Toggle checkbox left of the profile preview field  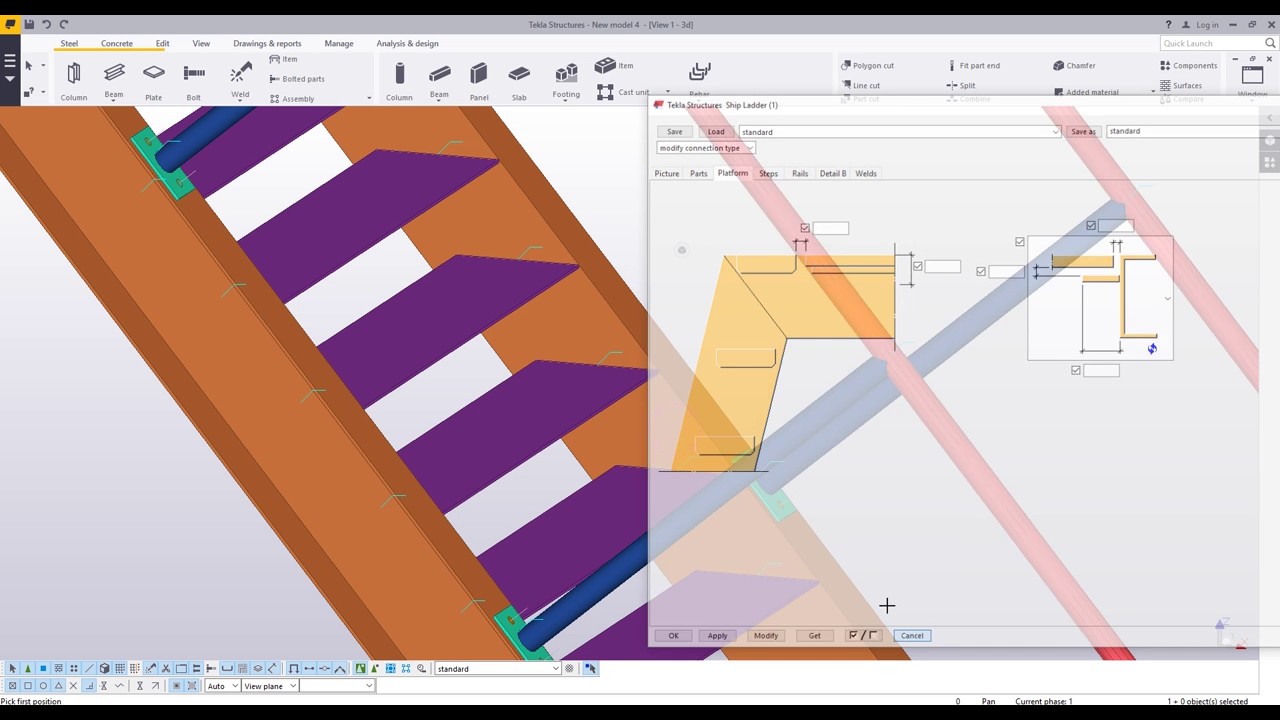(981, 271)
